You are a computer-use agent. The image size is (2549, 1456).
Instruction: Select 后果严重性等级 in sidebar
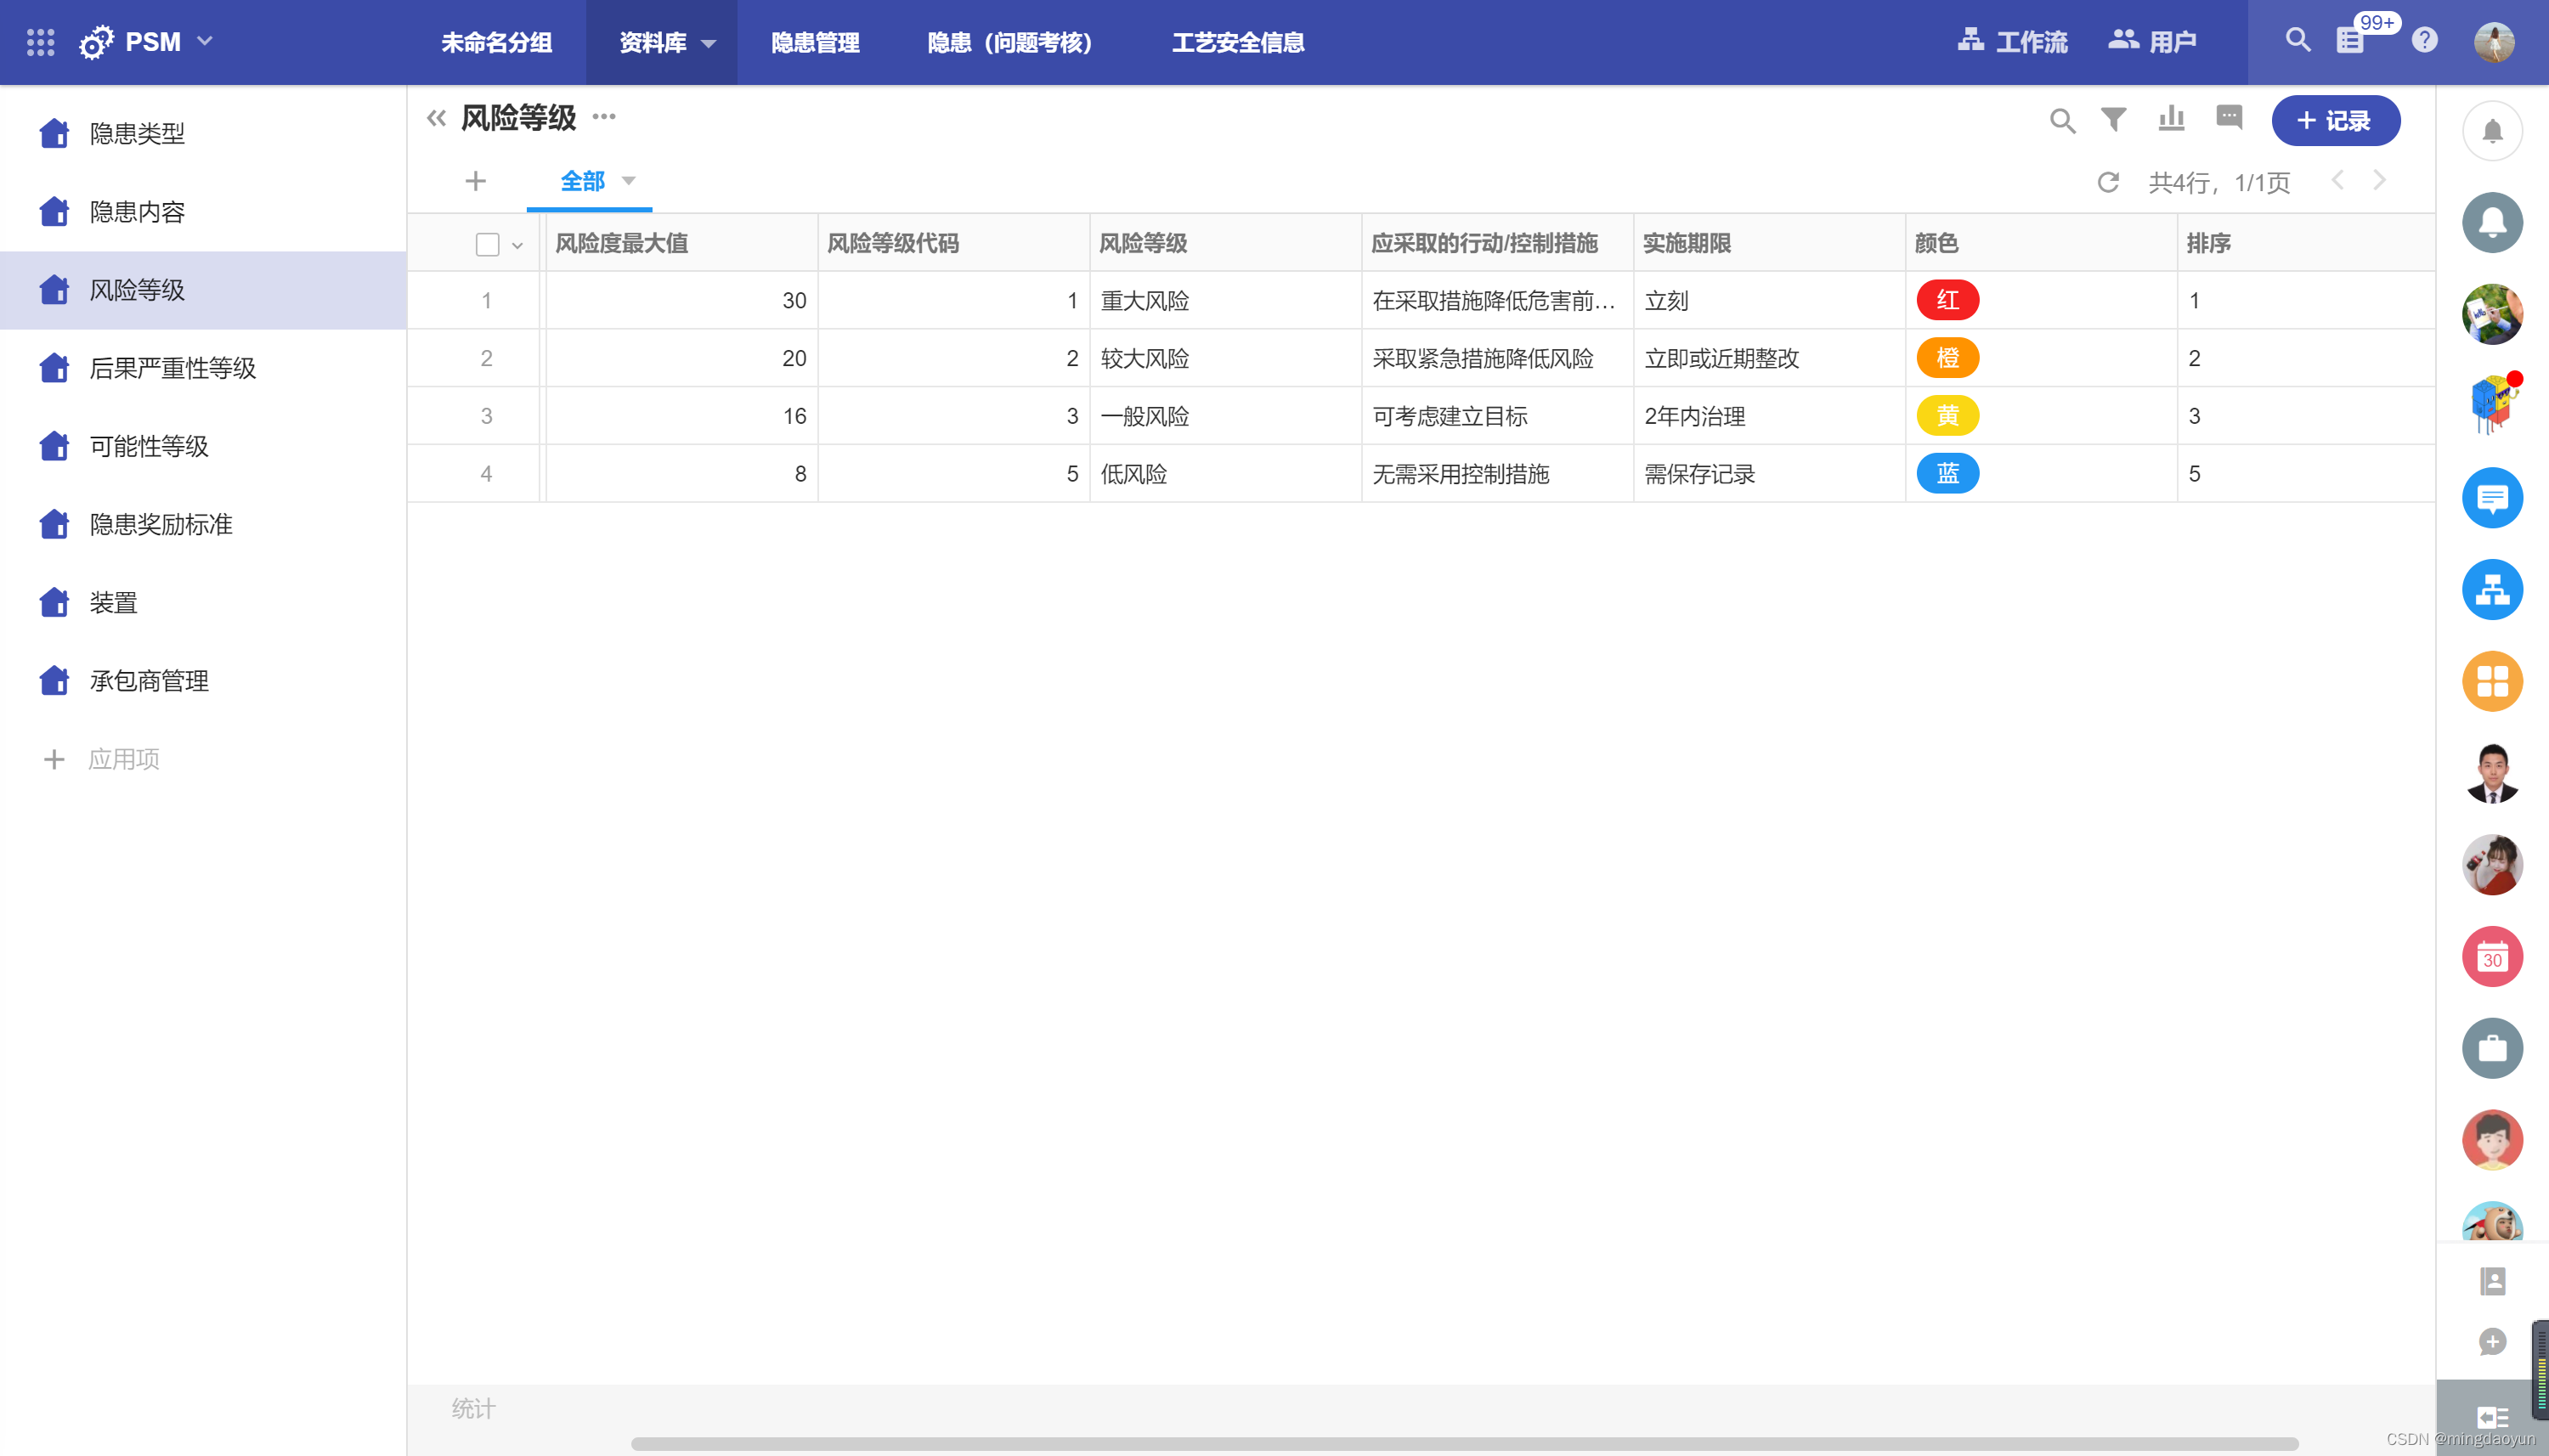(172, 368)
